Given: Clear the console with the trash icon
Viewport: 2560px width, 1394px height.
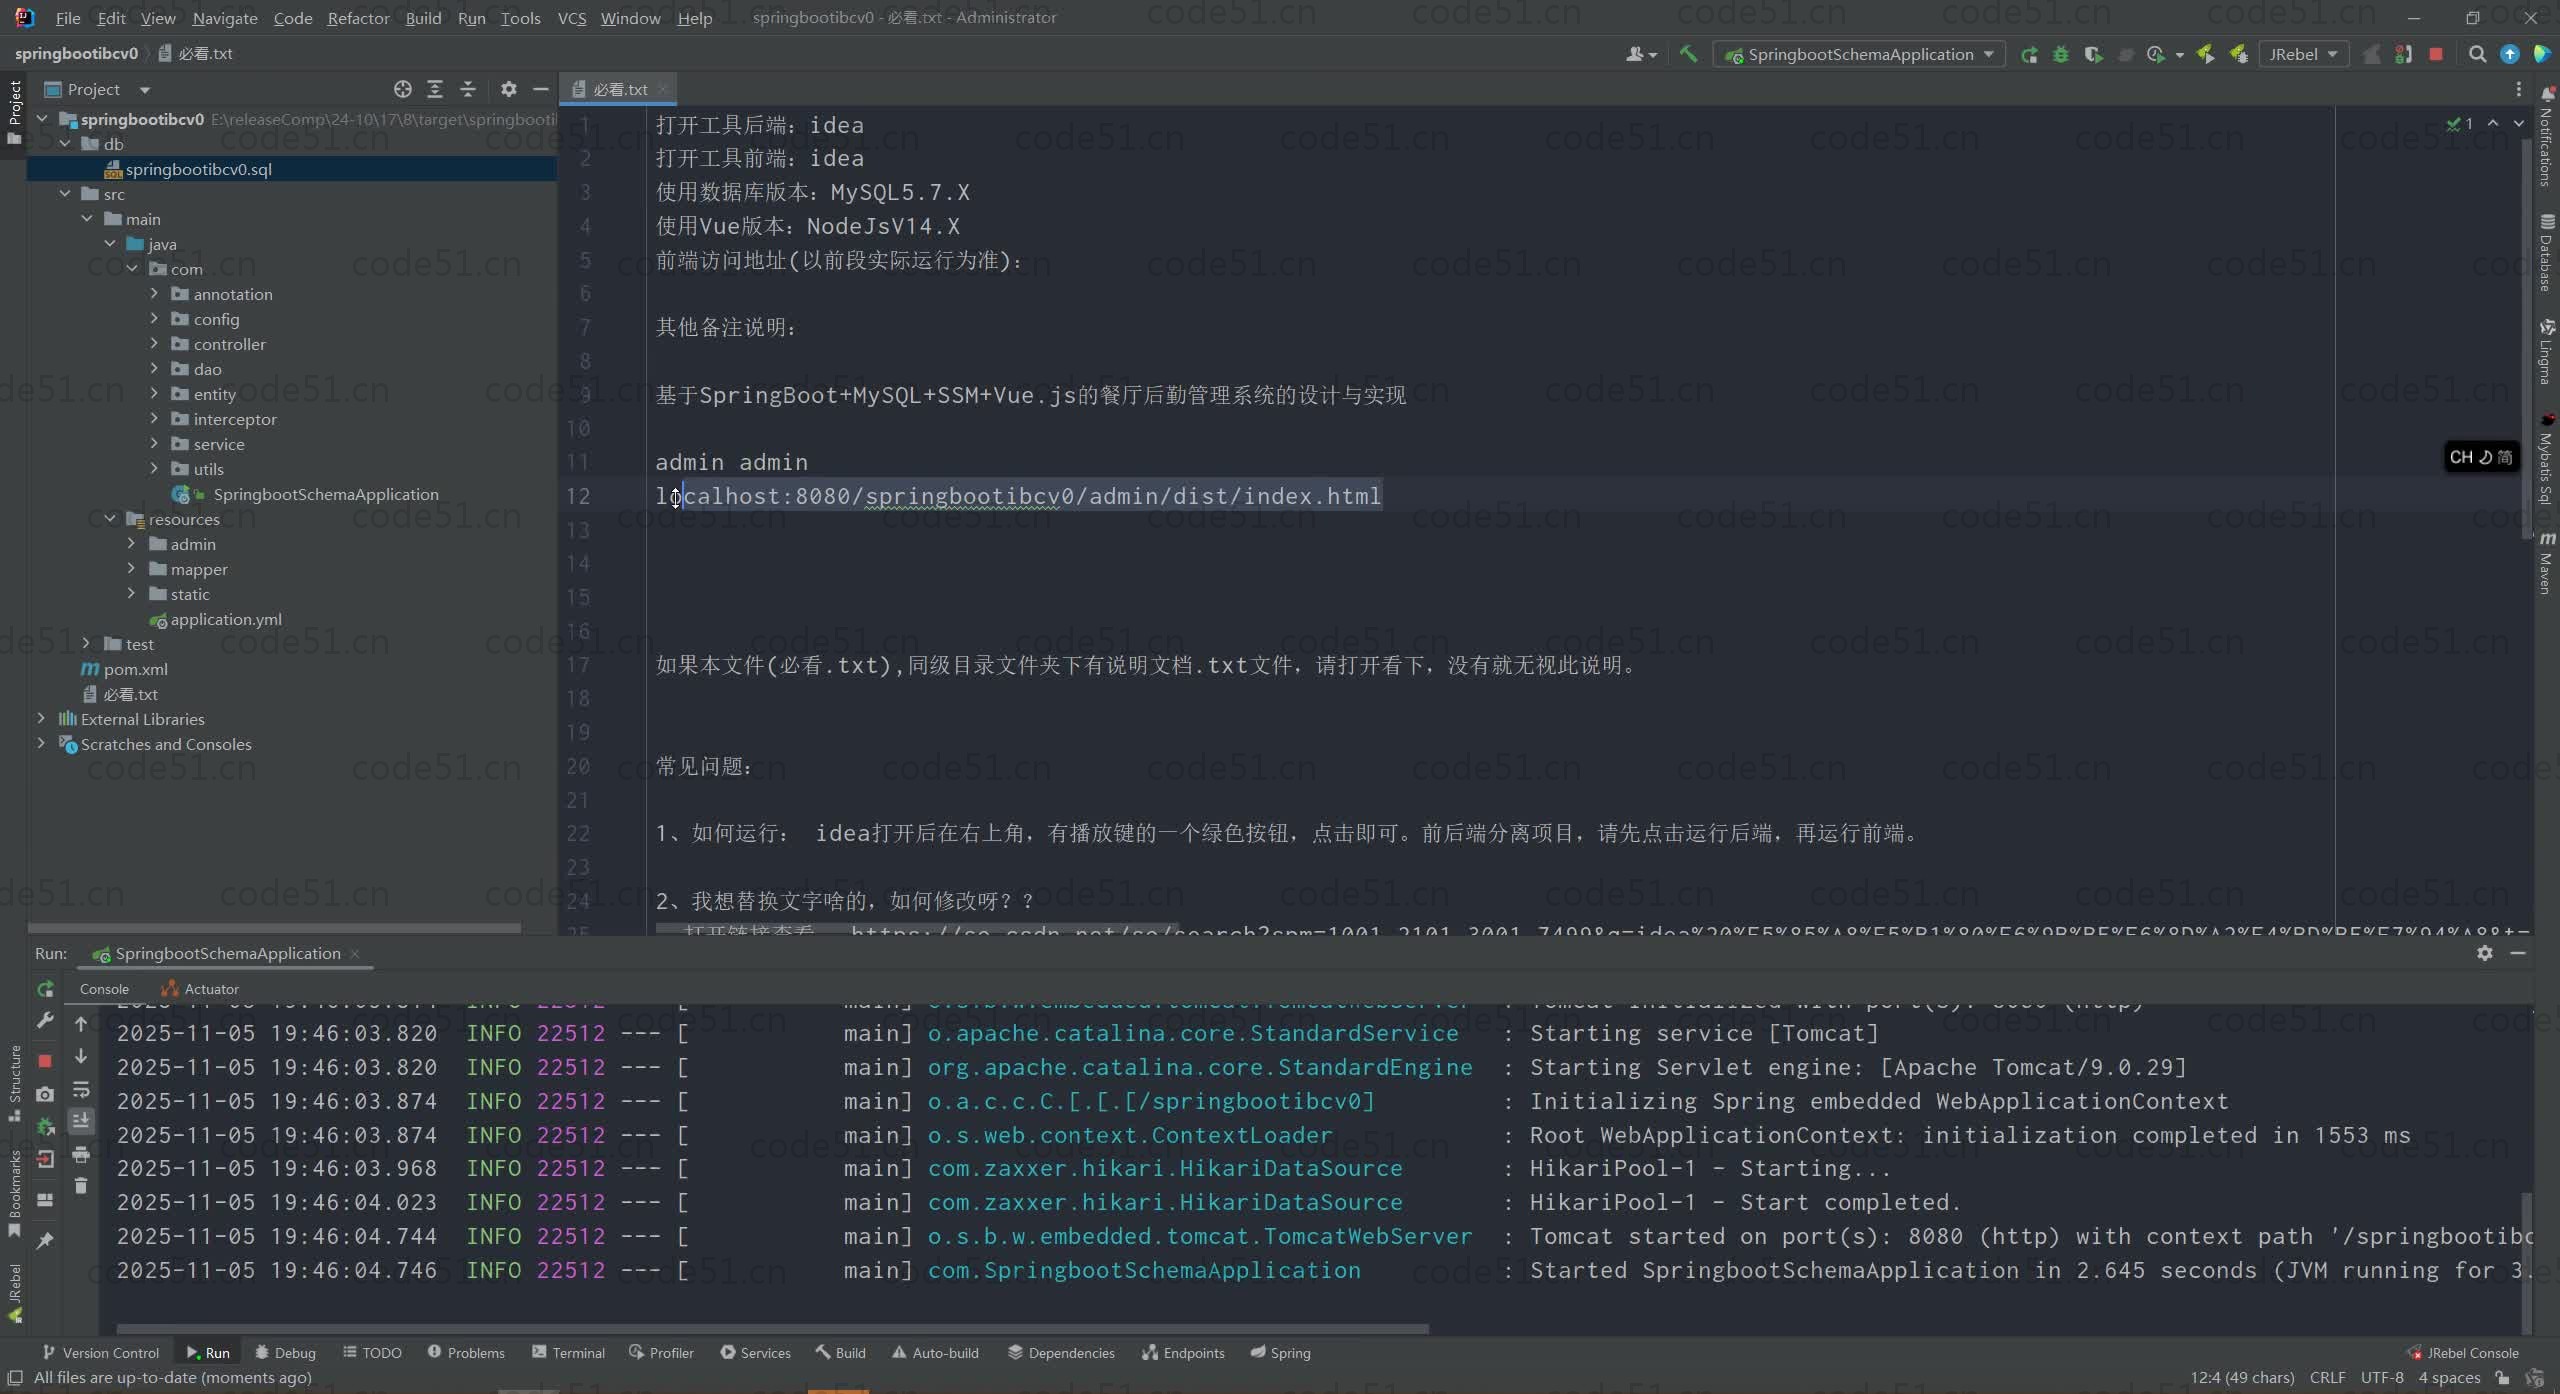Looking at the screenshot, I should click(81, 1186).
